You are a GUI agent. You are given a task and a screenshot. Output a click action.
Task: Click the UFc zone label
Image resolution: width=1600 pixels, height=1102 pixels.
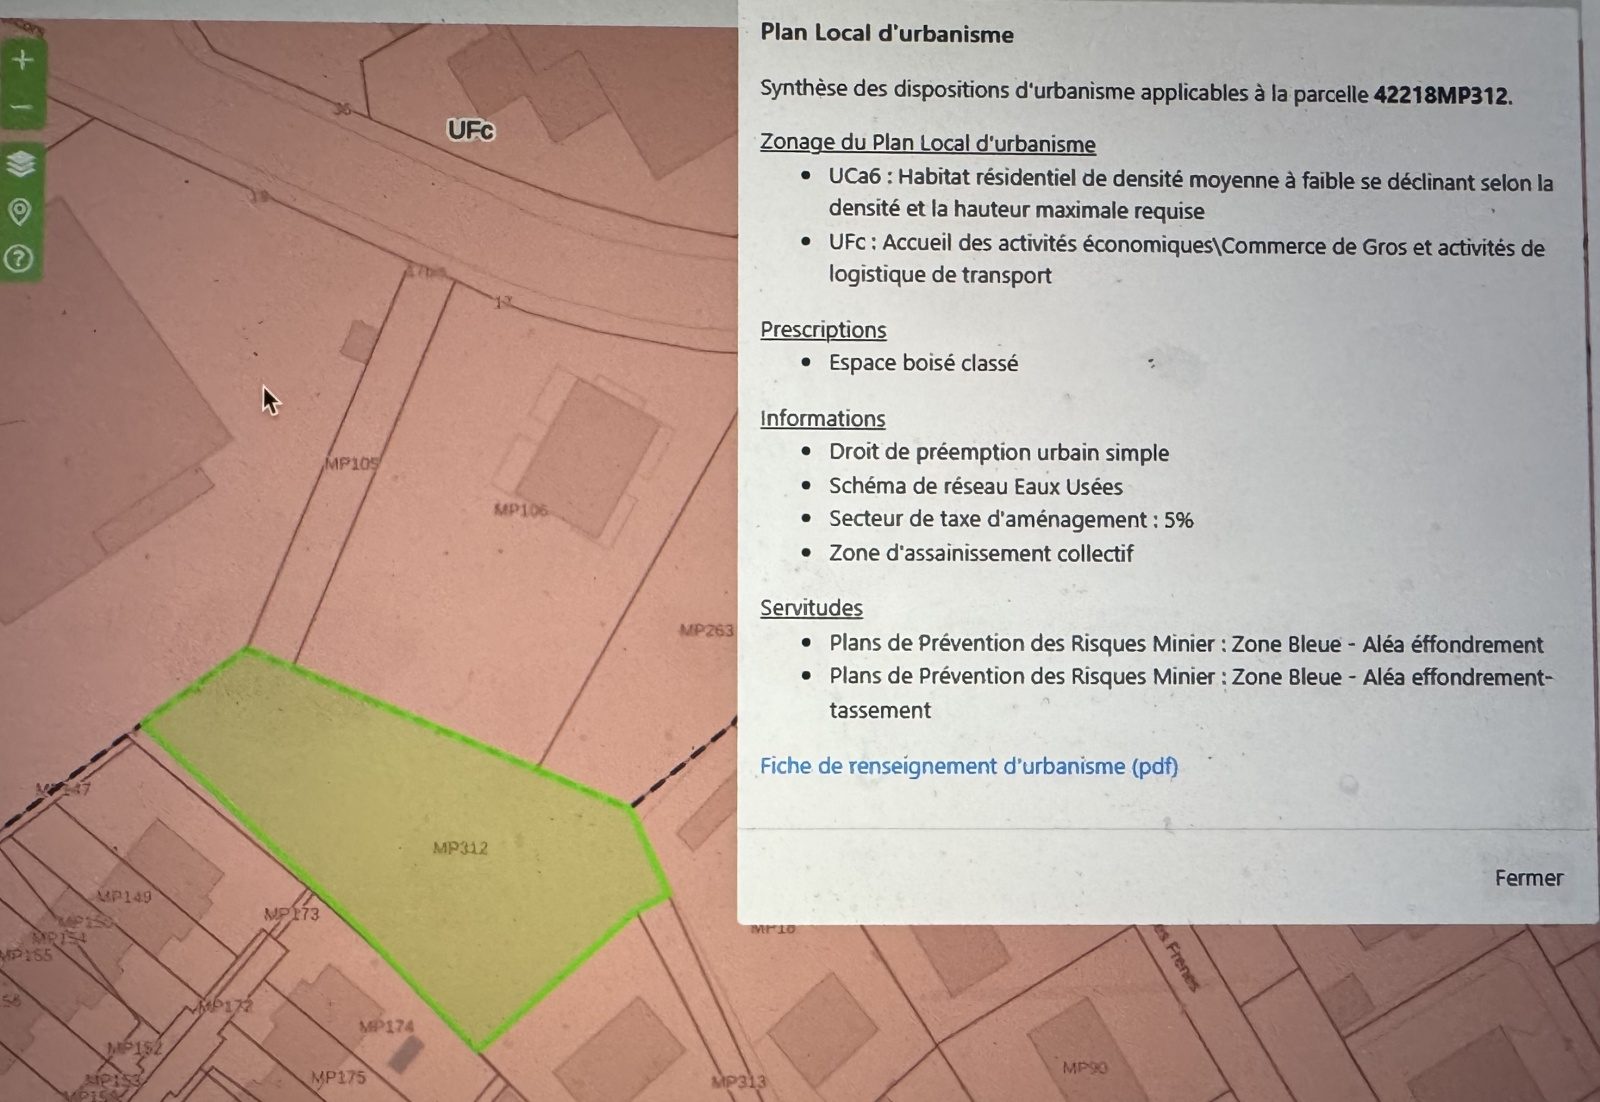click(x=470, y=131)
